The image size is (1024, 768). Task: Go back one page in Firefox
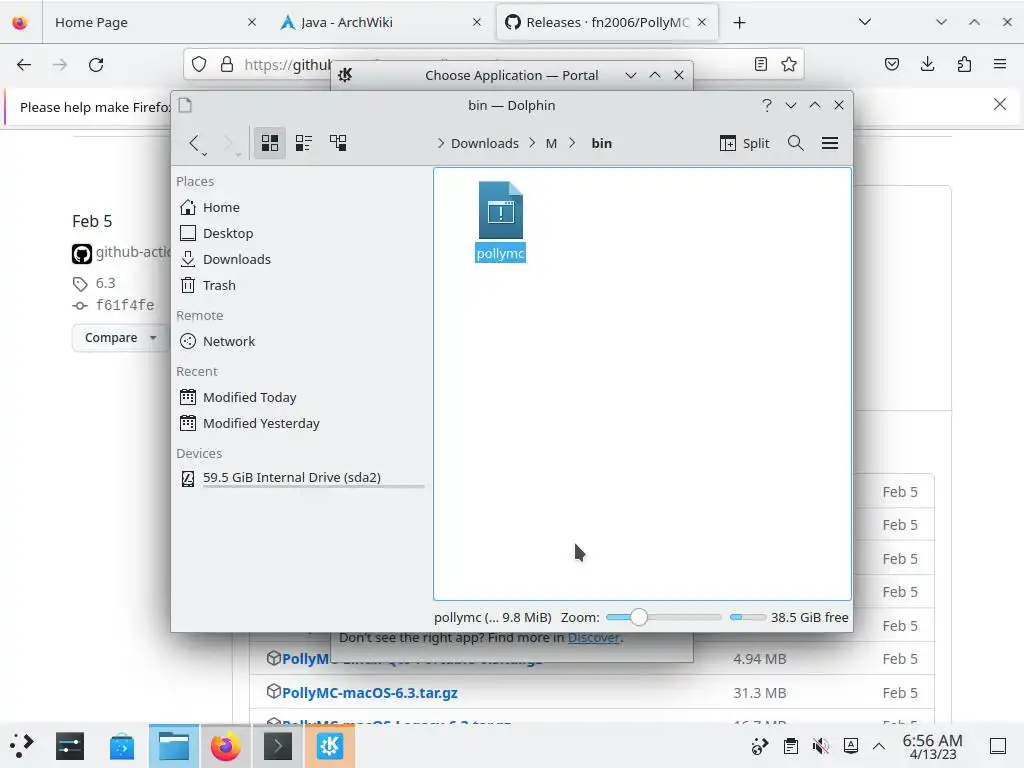click(x=24, y=65)
